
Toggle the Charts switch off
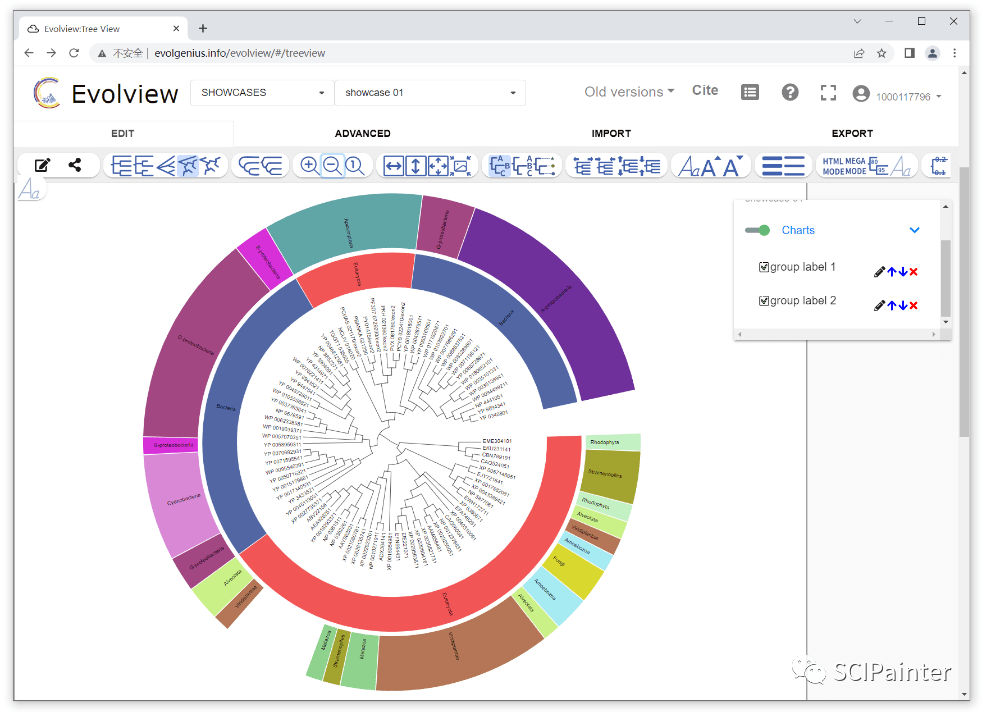(x=757, y=230)
